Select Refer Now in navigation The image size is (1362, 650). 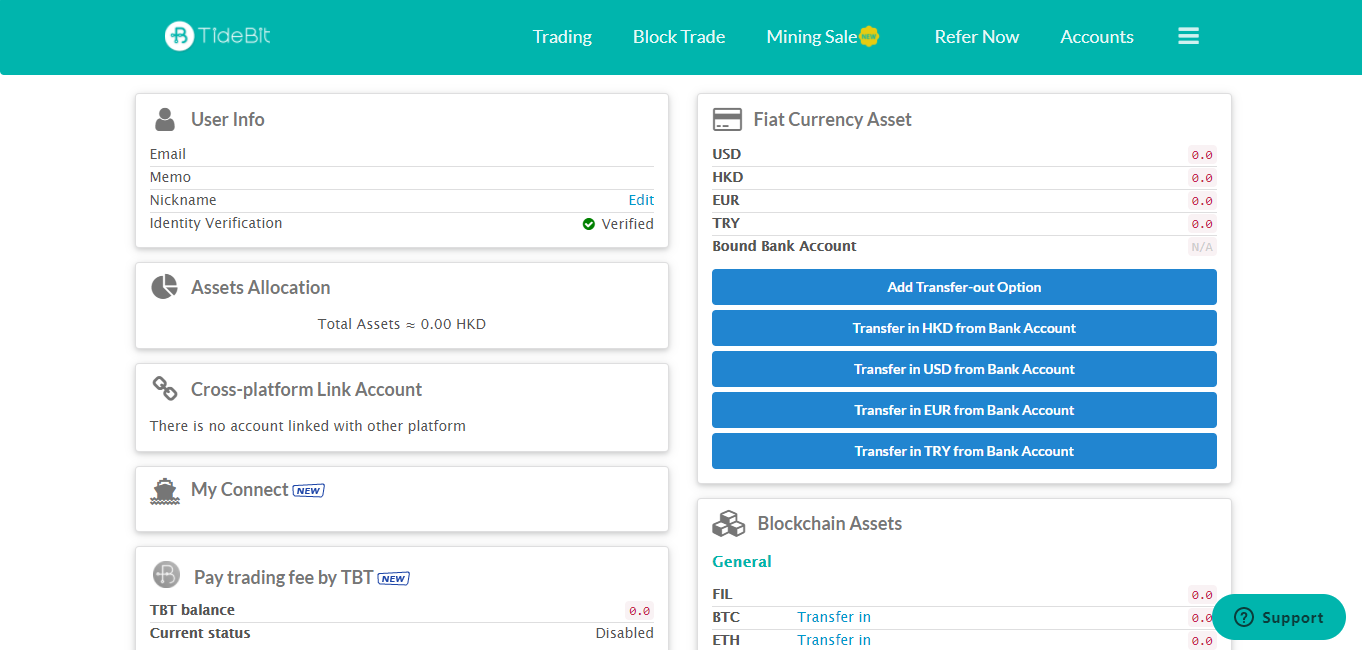(x=976, y=37)
